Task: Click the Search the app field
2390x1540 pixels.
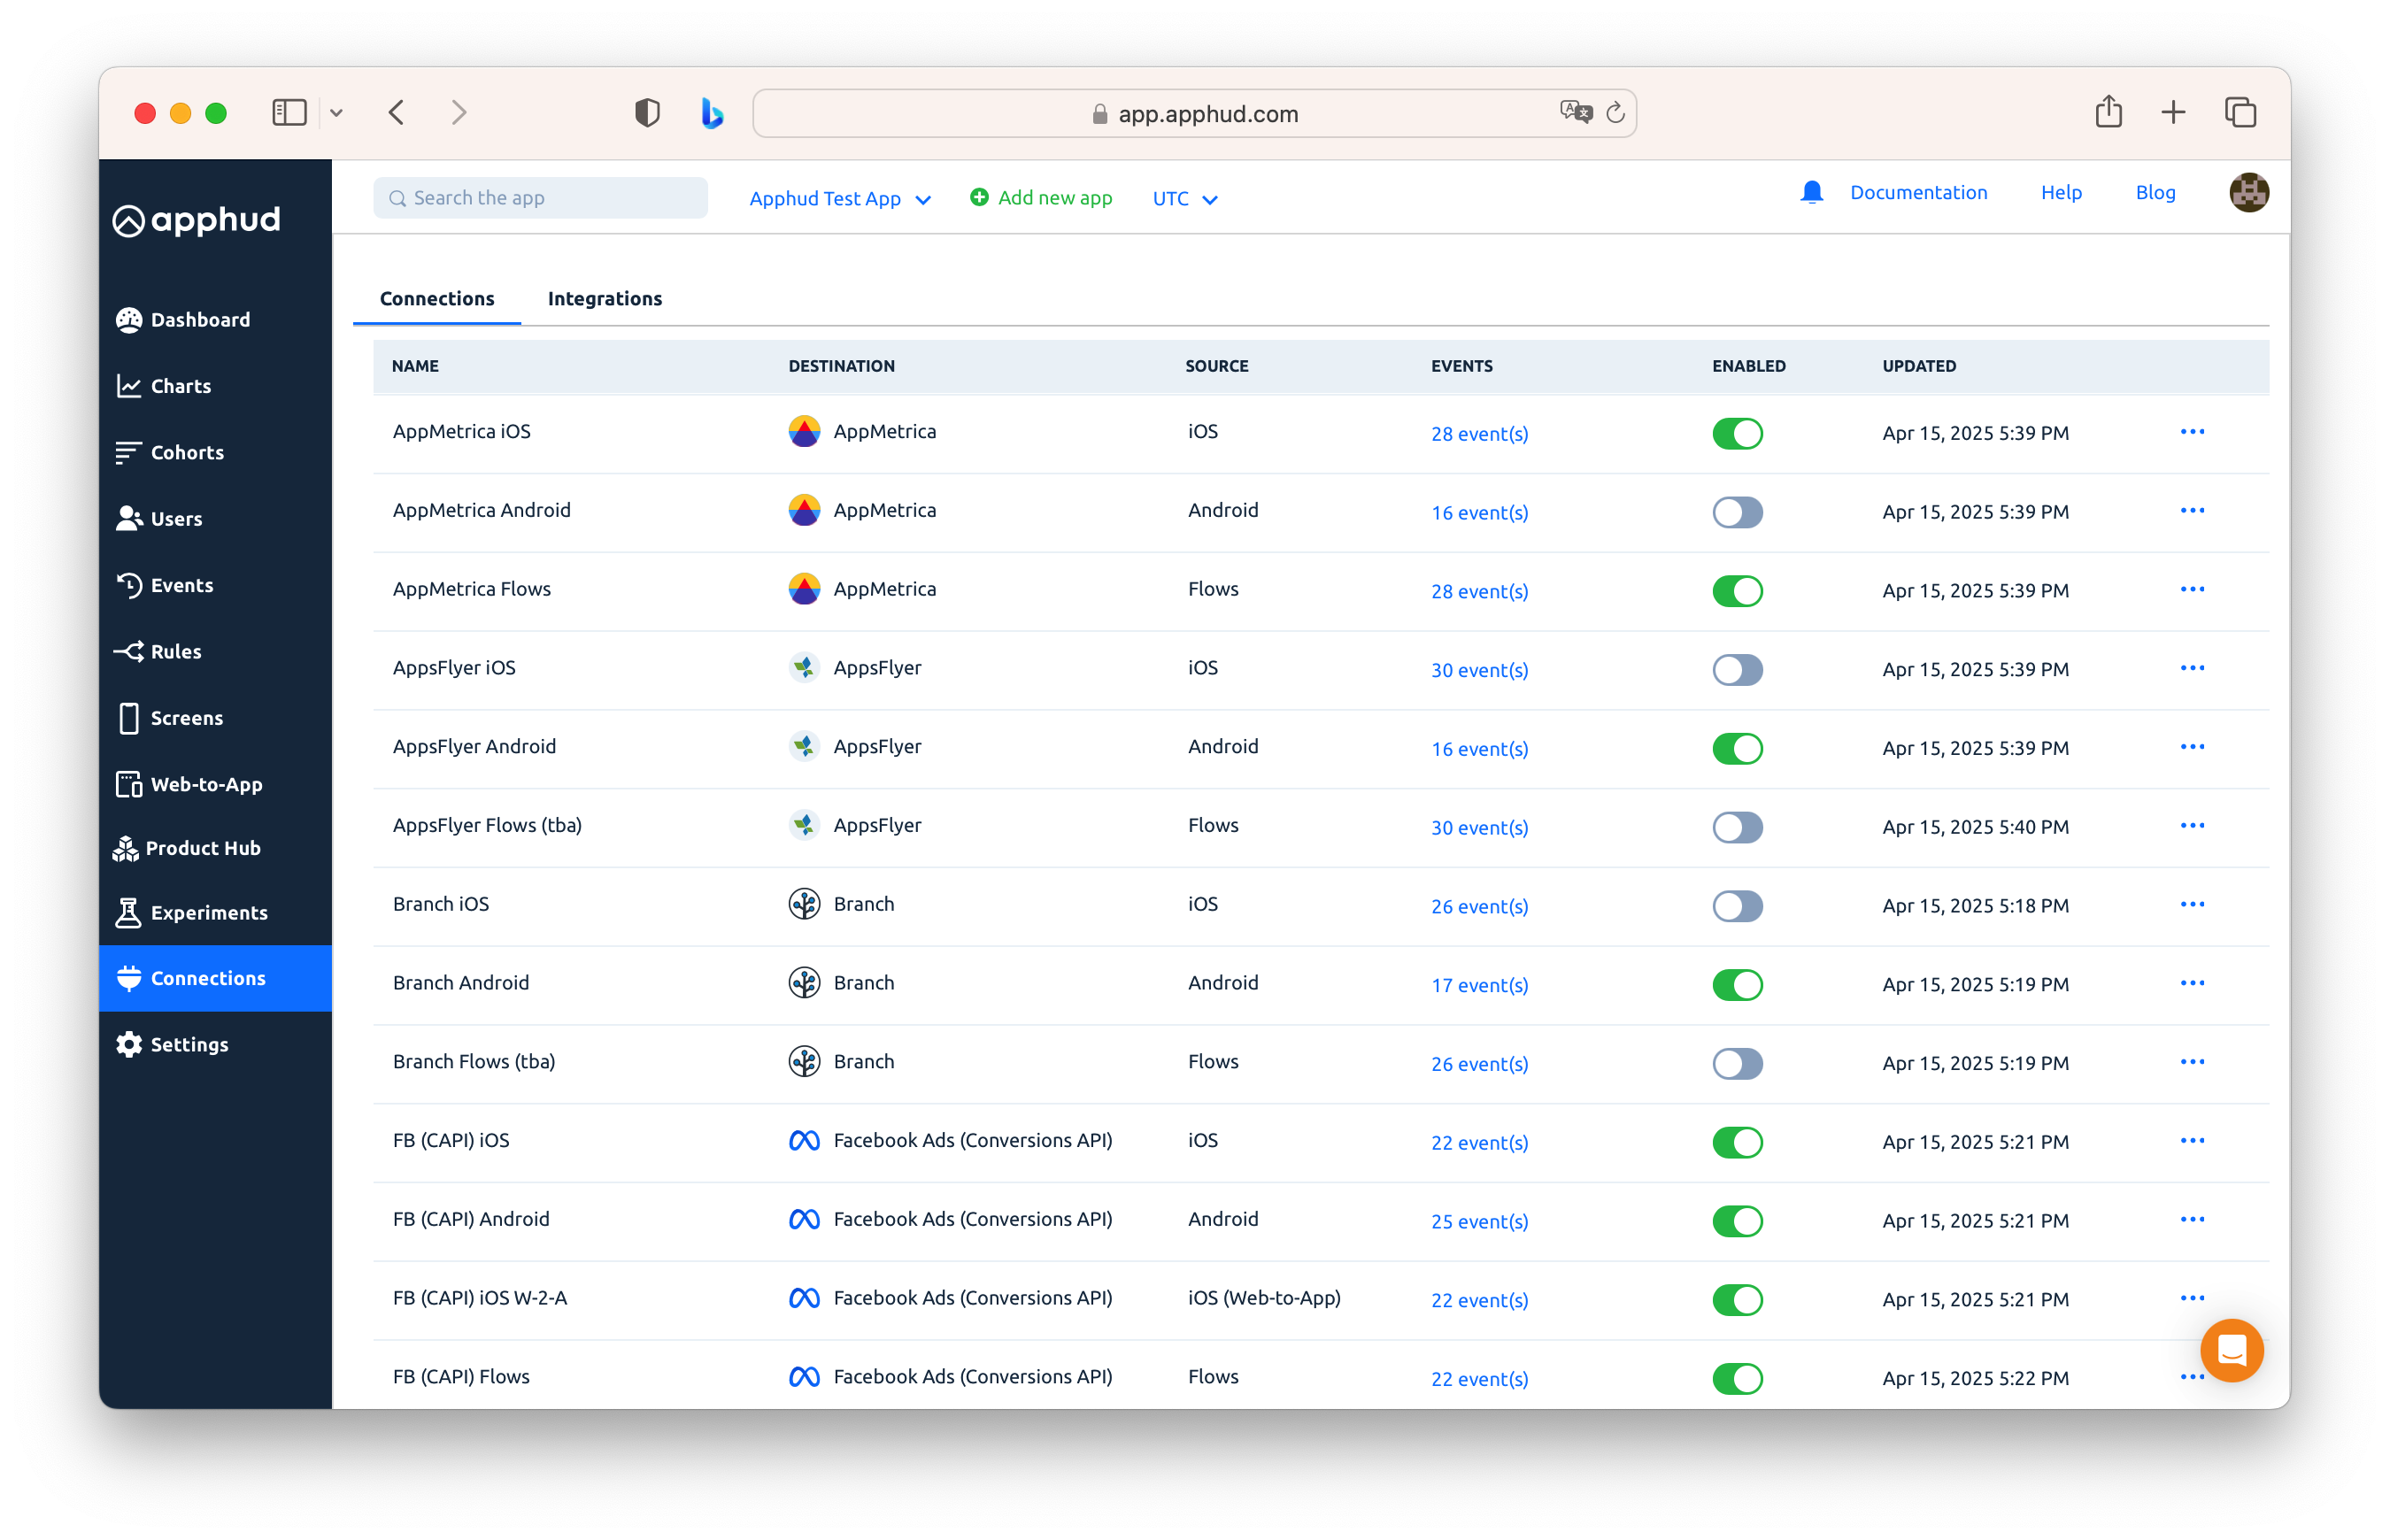Action: coord(541,198)
